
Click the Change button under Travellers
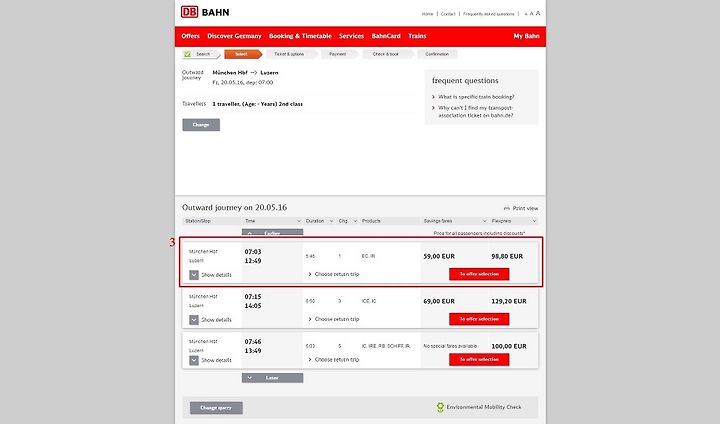201,125
